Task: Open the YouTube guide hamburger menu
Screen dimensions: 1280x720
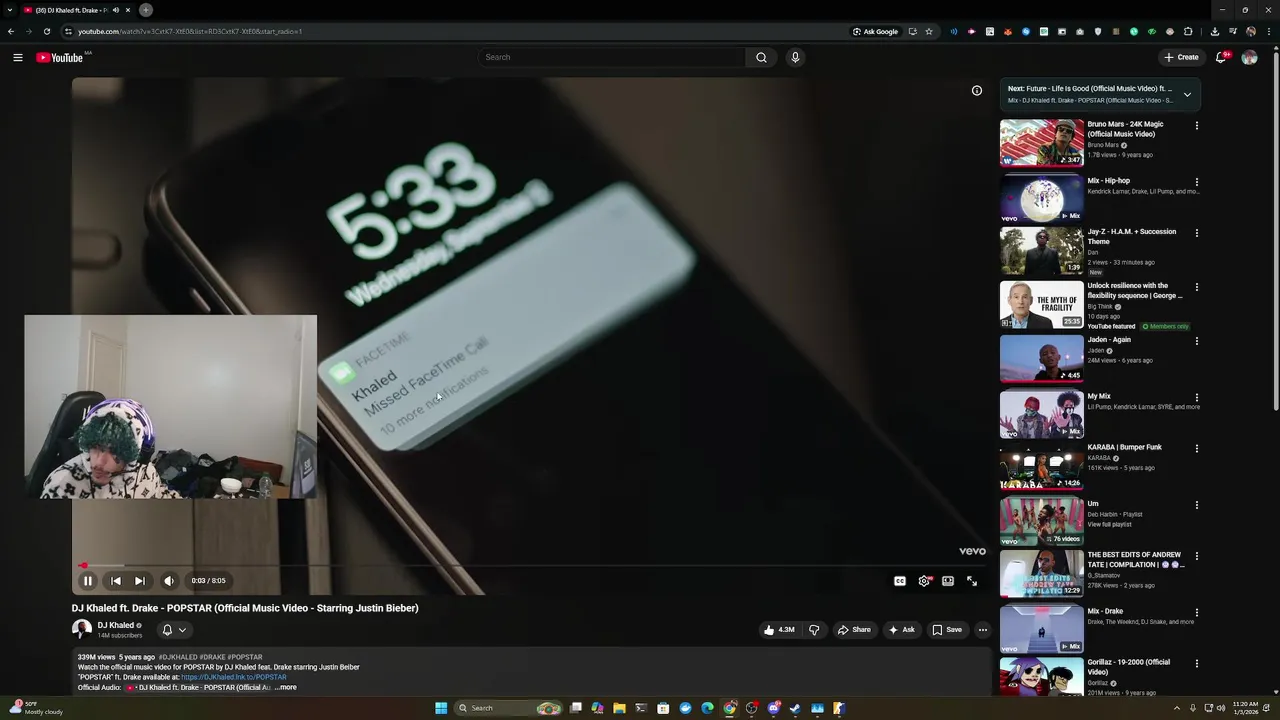Action: coord(18,57)
